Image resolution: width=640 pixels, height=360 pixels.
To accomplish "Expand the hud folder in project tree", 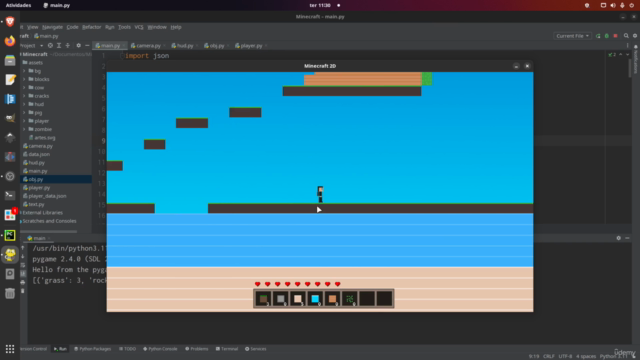I will [24, 104].
